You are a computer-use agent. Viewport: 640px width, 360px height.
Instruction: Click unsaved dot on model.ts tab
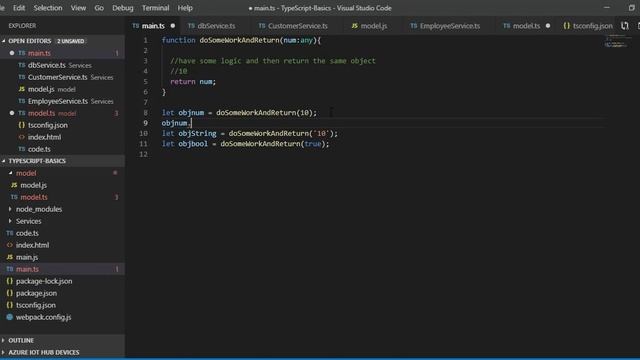(548, 26)
